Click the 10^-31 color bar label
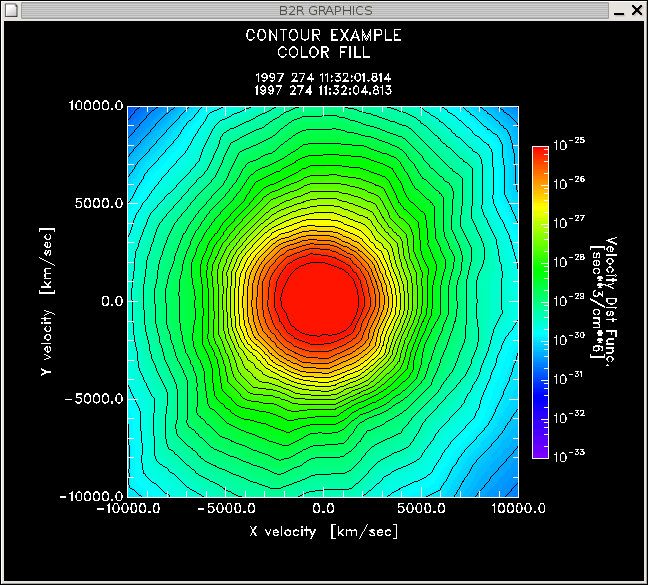 tap(568, 378)
